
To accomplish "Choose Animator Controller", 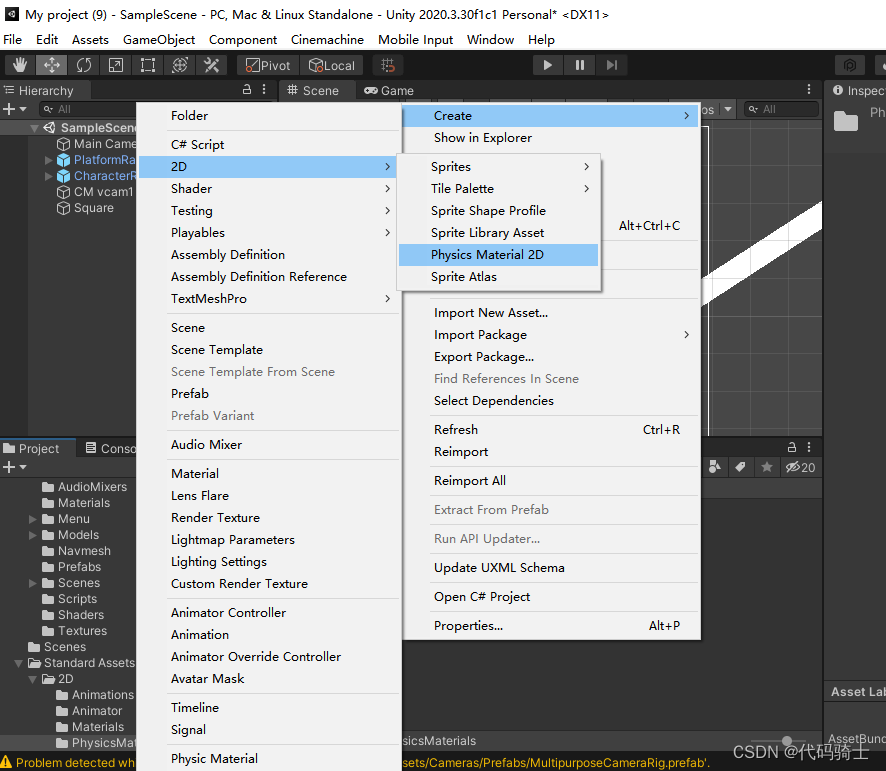I will tap(268, 613).
